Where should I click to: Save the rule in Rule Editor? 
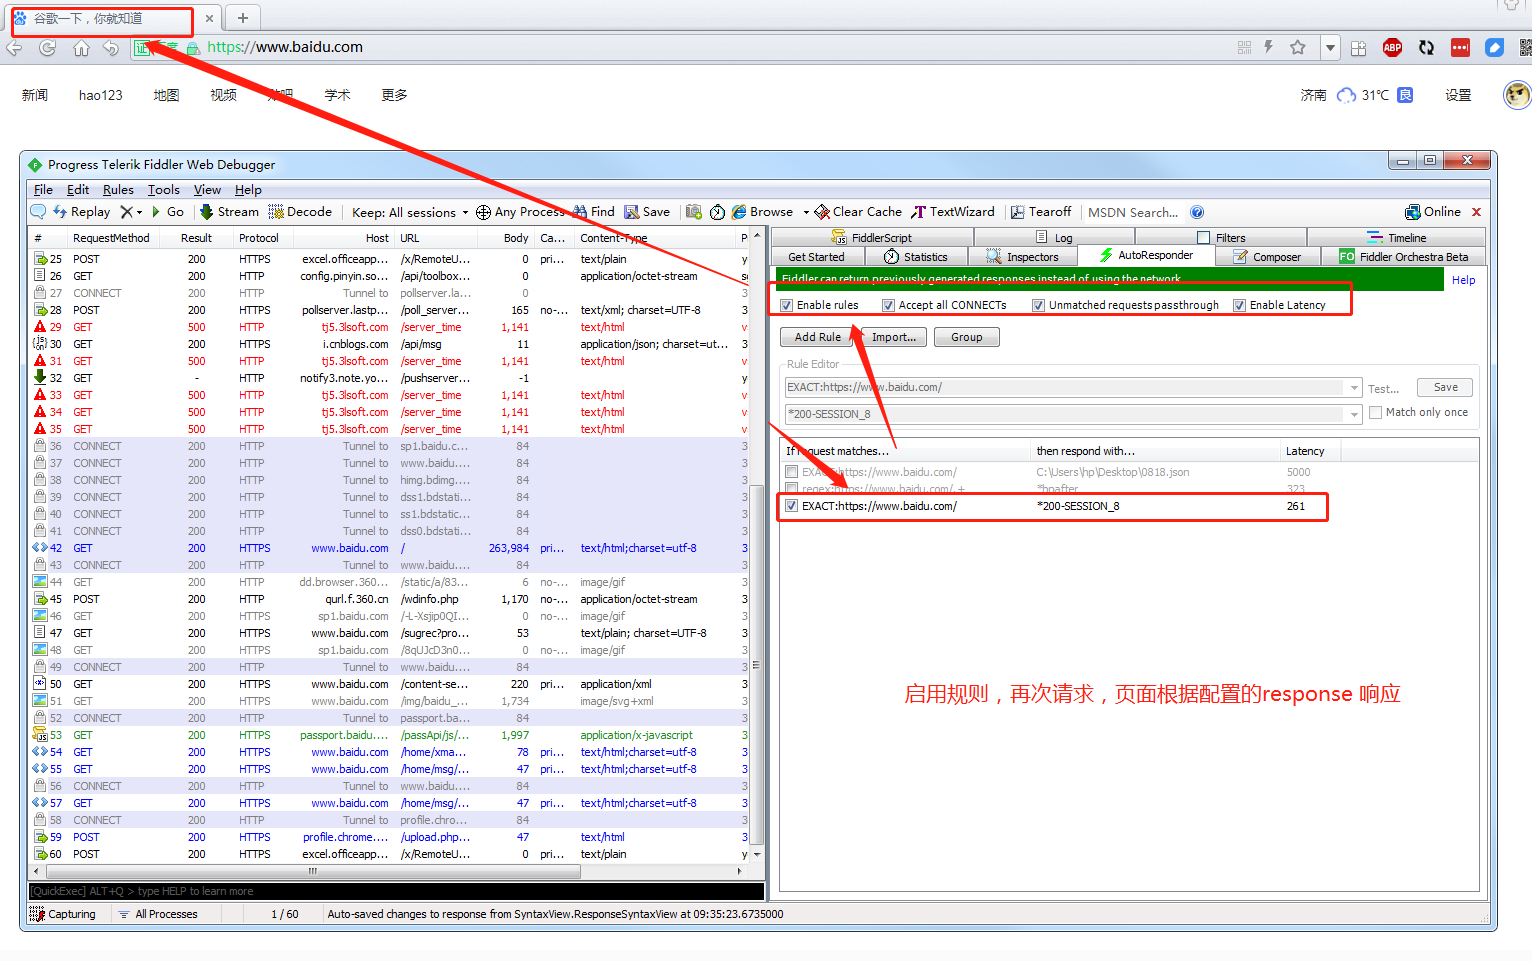1445,387
